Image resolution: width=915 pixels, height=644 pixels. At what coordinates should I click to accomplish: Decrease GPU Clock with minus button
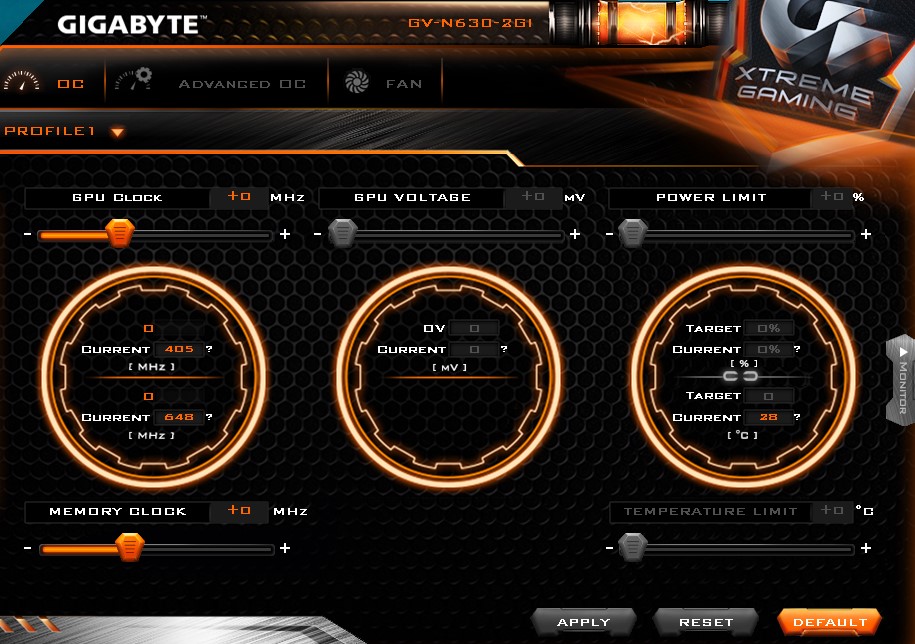(27, 234)
